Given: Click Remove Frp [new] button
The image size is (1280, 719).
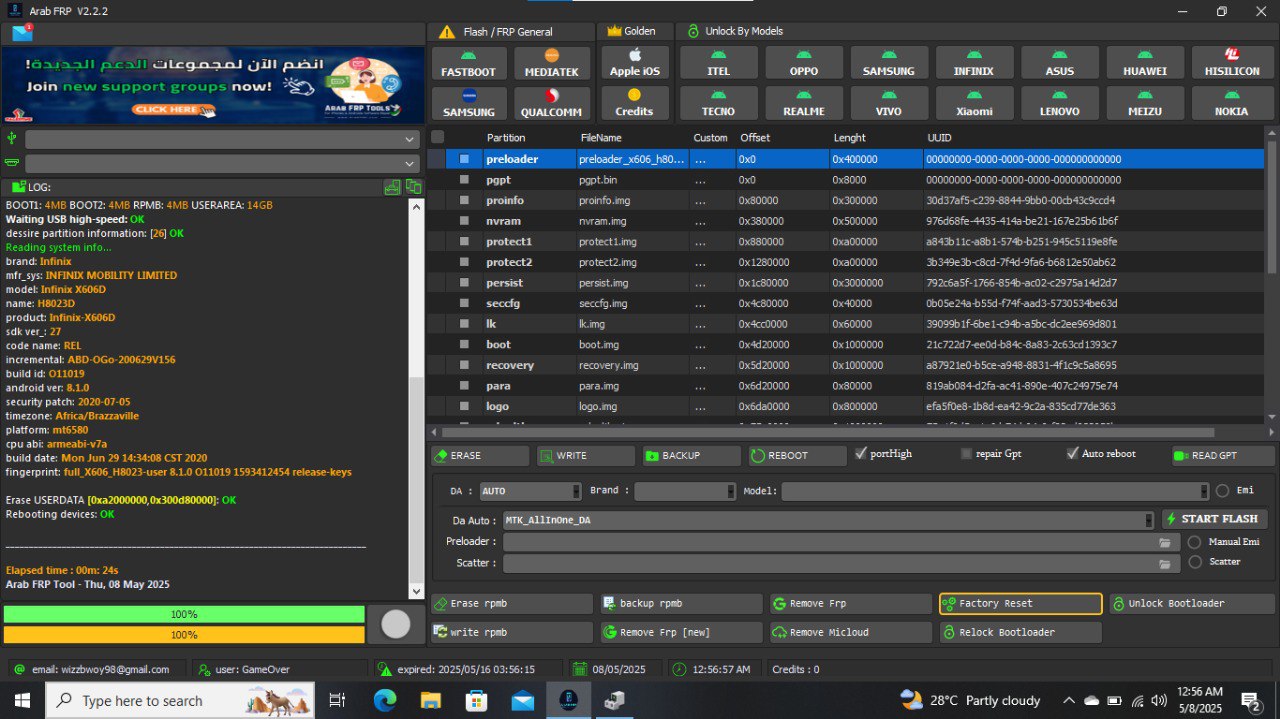Looking at the screenshot, I should (681, 632).
